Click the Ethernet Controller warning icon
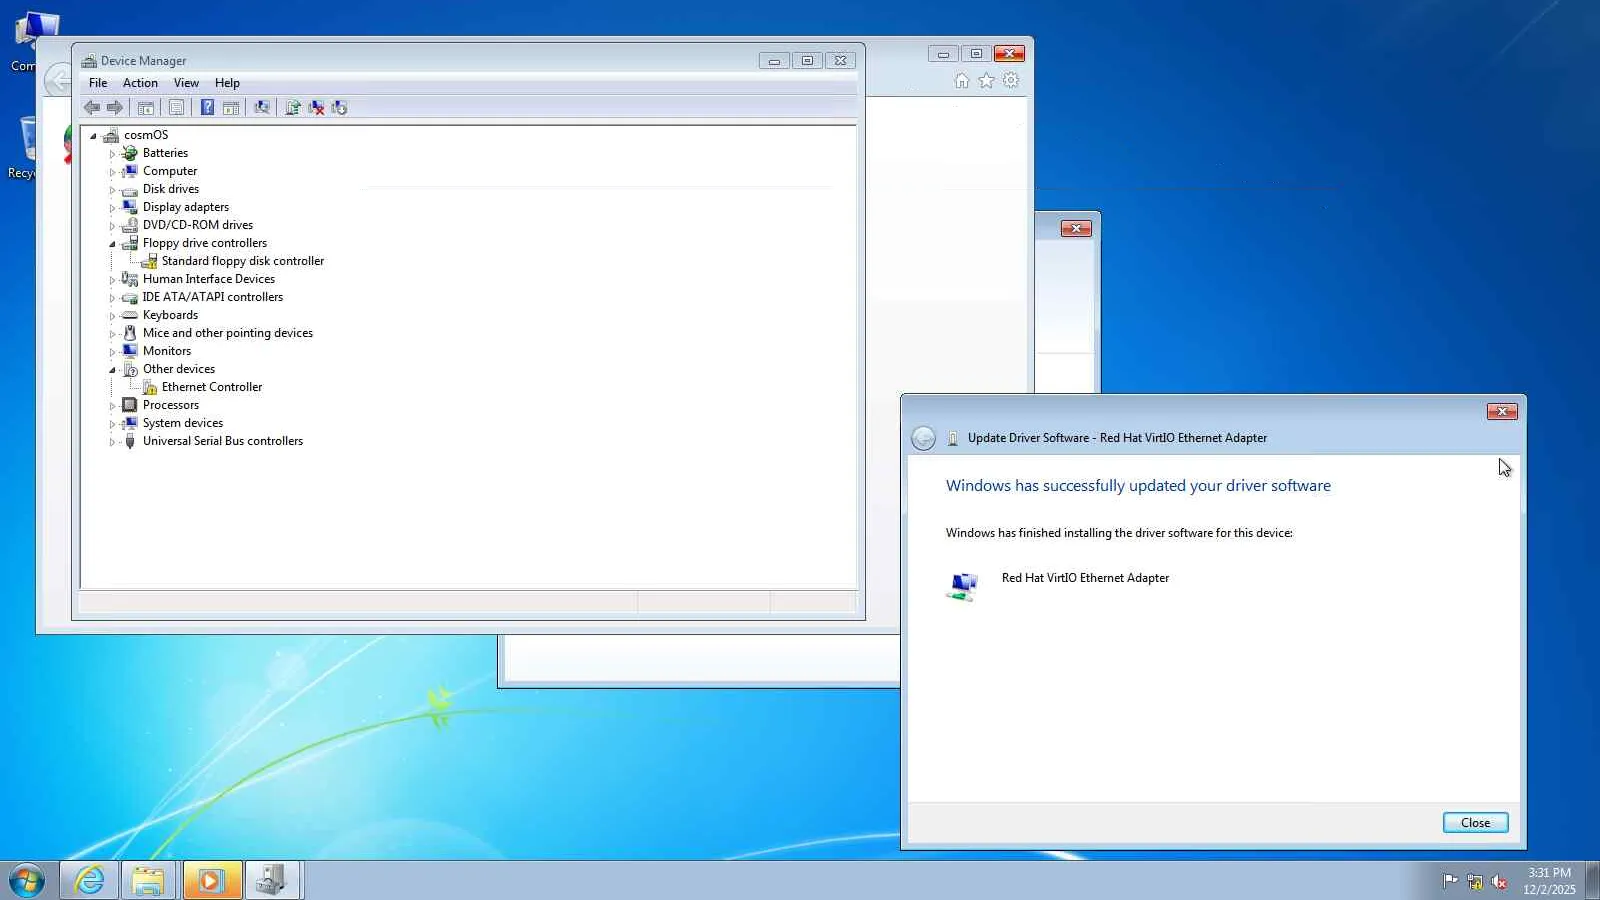 point(149,387)
